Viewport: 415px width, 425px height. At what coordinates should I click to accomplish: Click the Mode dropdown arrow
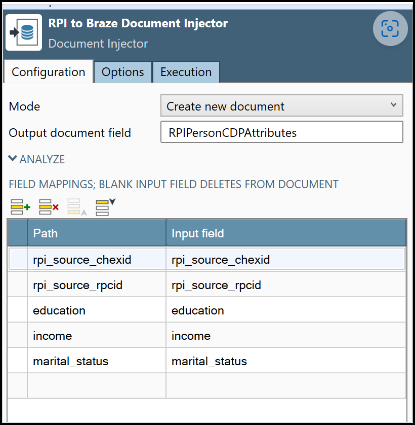coord(393,105)
